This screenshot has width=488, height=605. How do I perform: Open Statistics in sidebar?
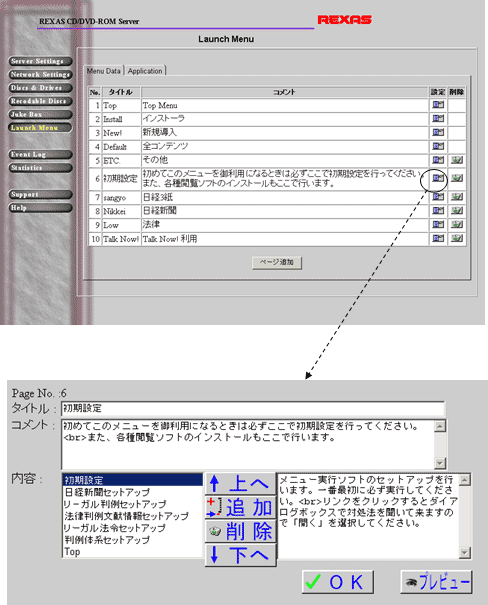[x=40, y=168]
